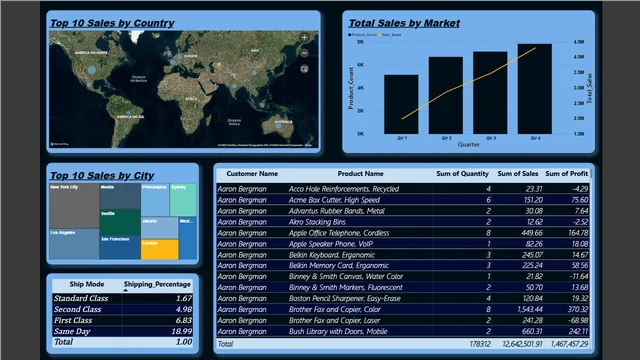Click the Acme Box Cutter, High Speed row

pos(403,200)
